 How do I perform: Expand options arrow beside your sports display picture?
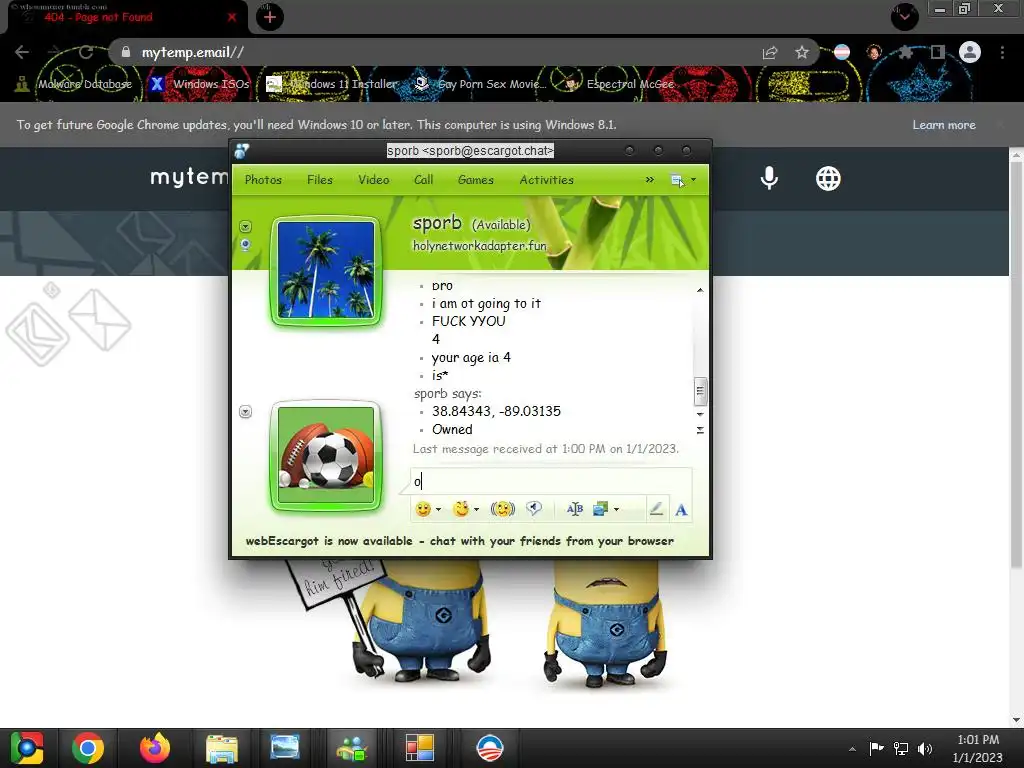tap(246, 411)
